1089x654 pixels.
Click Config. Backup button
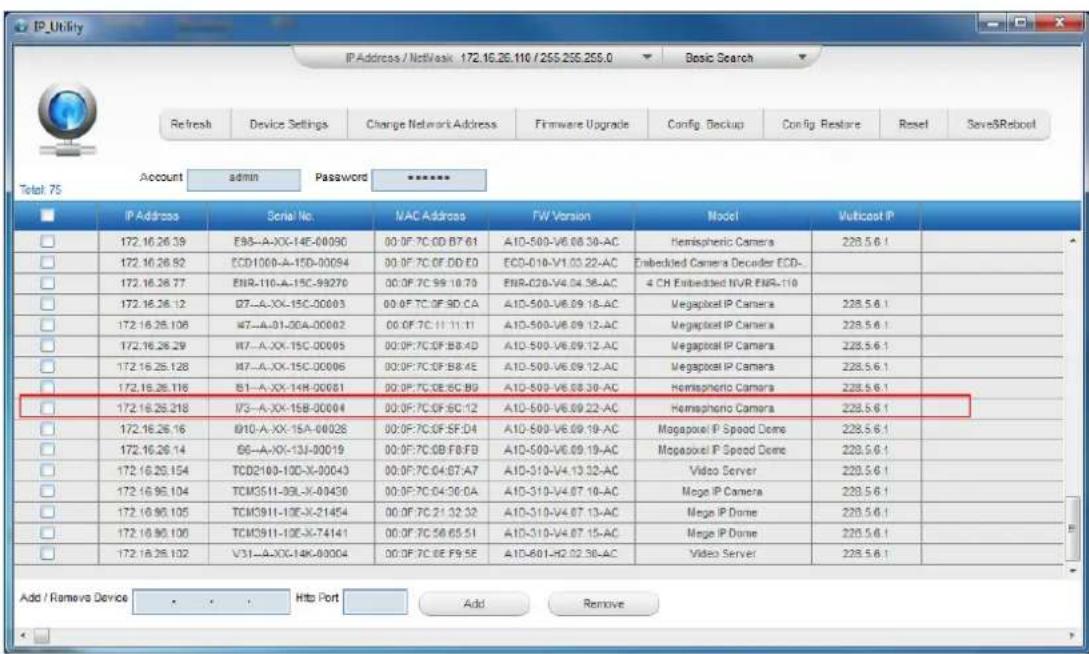click(705, 125)
